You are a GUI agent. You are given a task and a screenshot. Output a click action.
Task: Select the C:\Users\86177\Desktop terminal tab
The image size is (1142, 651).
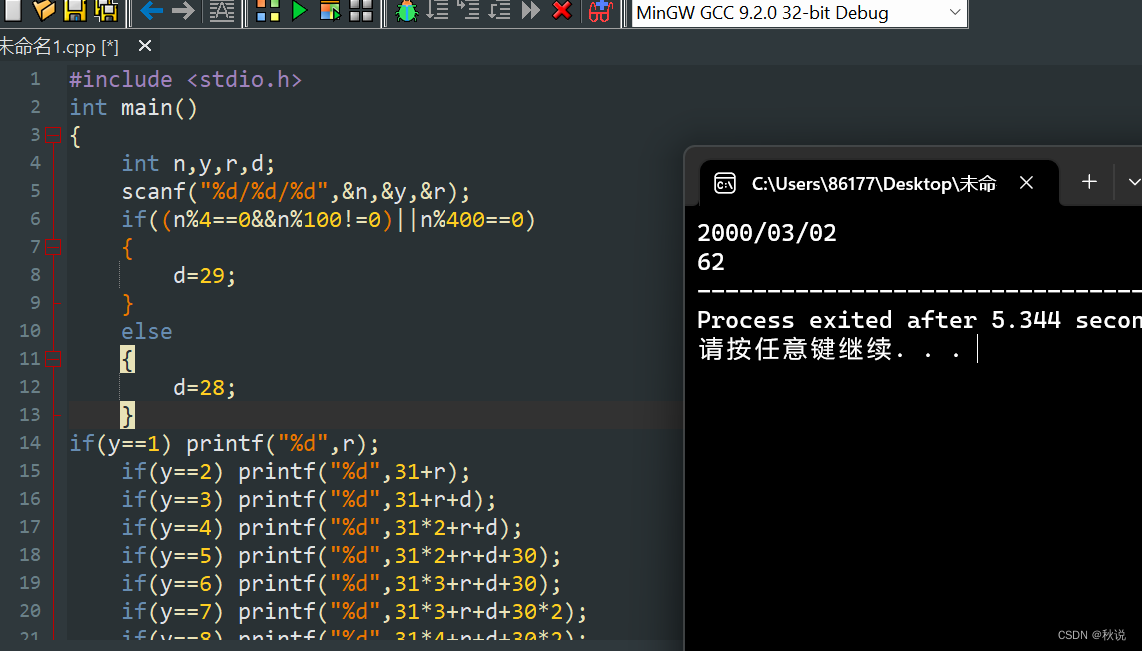tap(873, 184)
